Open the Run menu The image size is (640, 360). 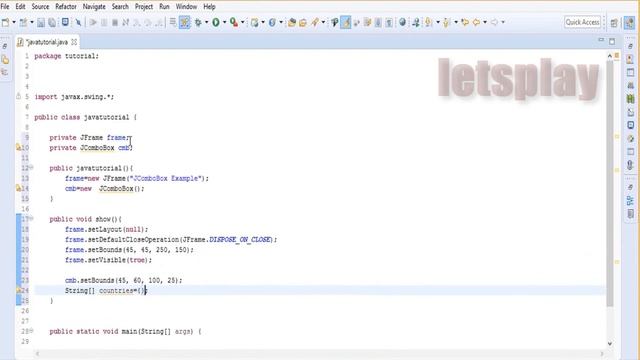pos(164,7)
